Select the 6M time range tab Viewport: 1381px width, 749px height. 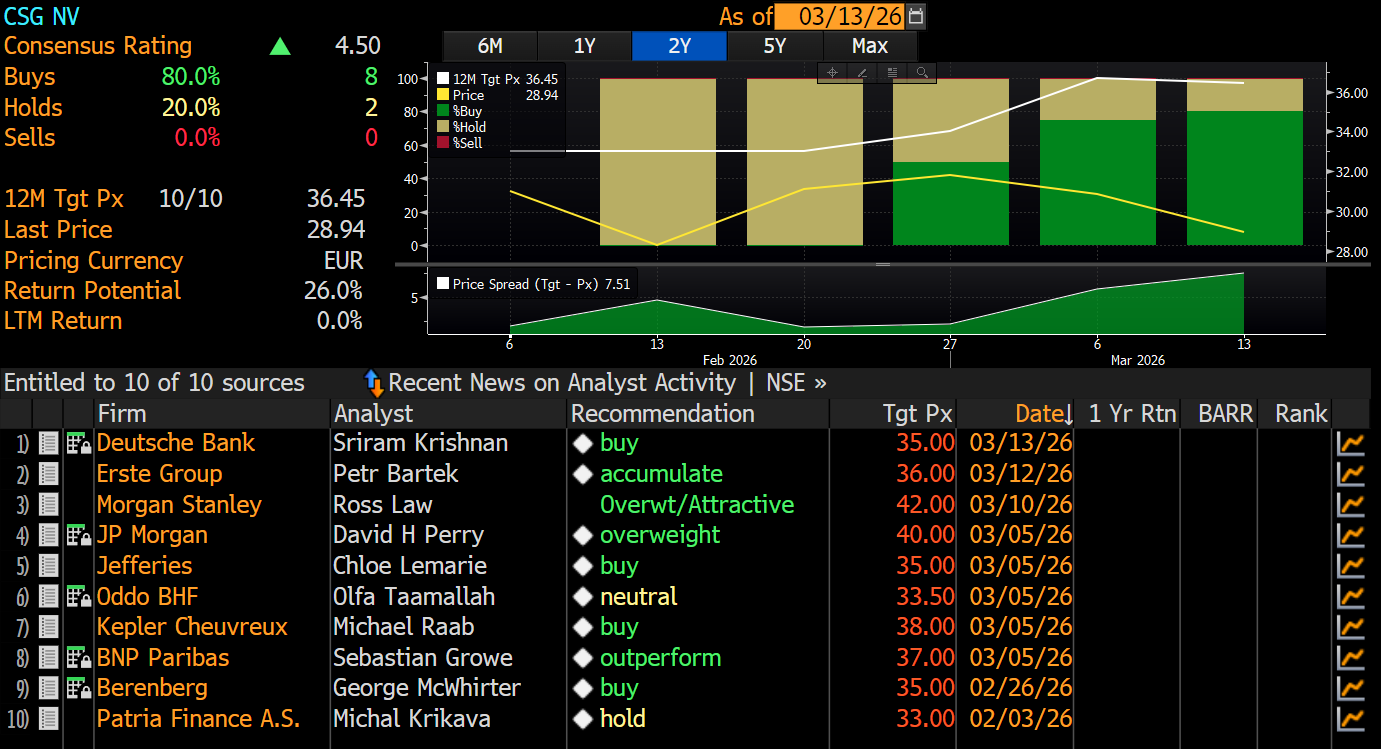[490, 46]
